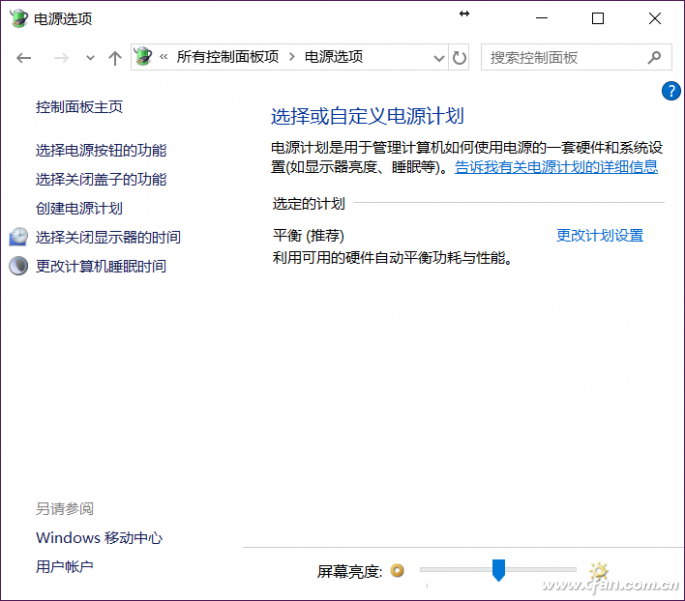
Task: Click the expand chevrons before 所有控制面板项
Action: [x=164, y=57]
